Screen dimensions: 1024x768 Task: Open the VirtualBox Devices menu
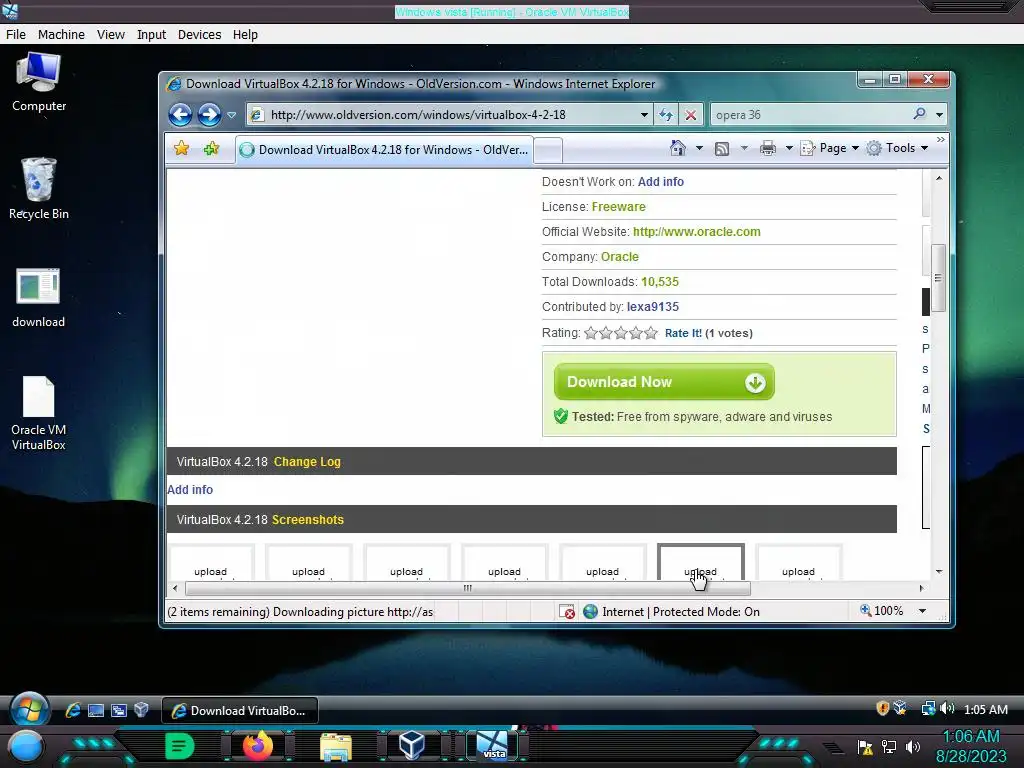click(x=199, y=35)
